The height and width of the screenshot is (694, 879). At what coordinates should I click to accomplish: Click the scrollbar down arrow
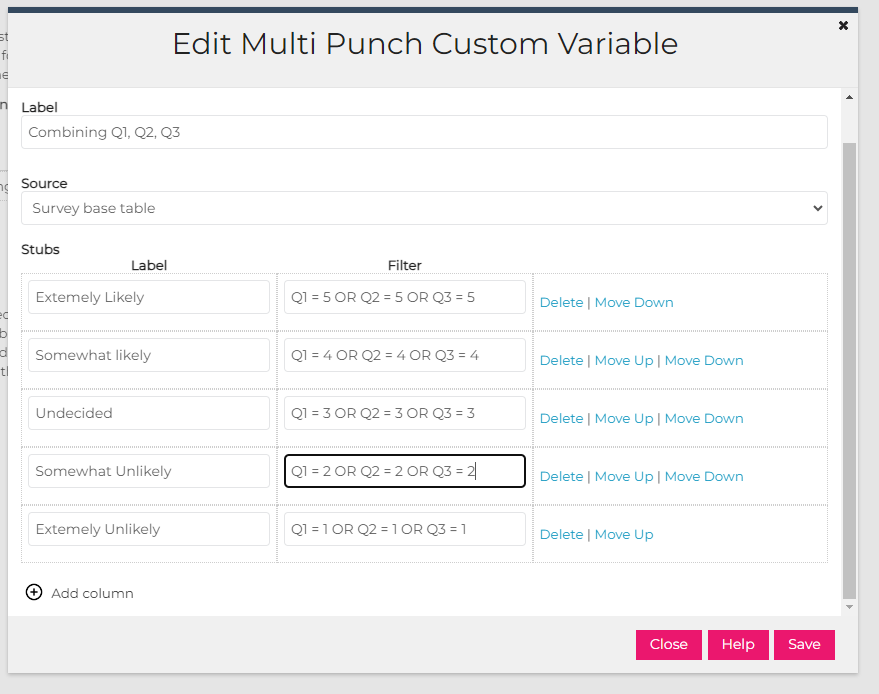pos(850,606)
